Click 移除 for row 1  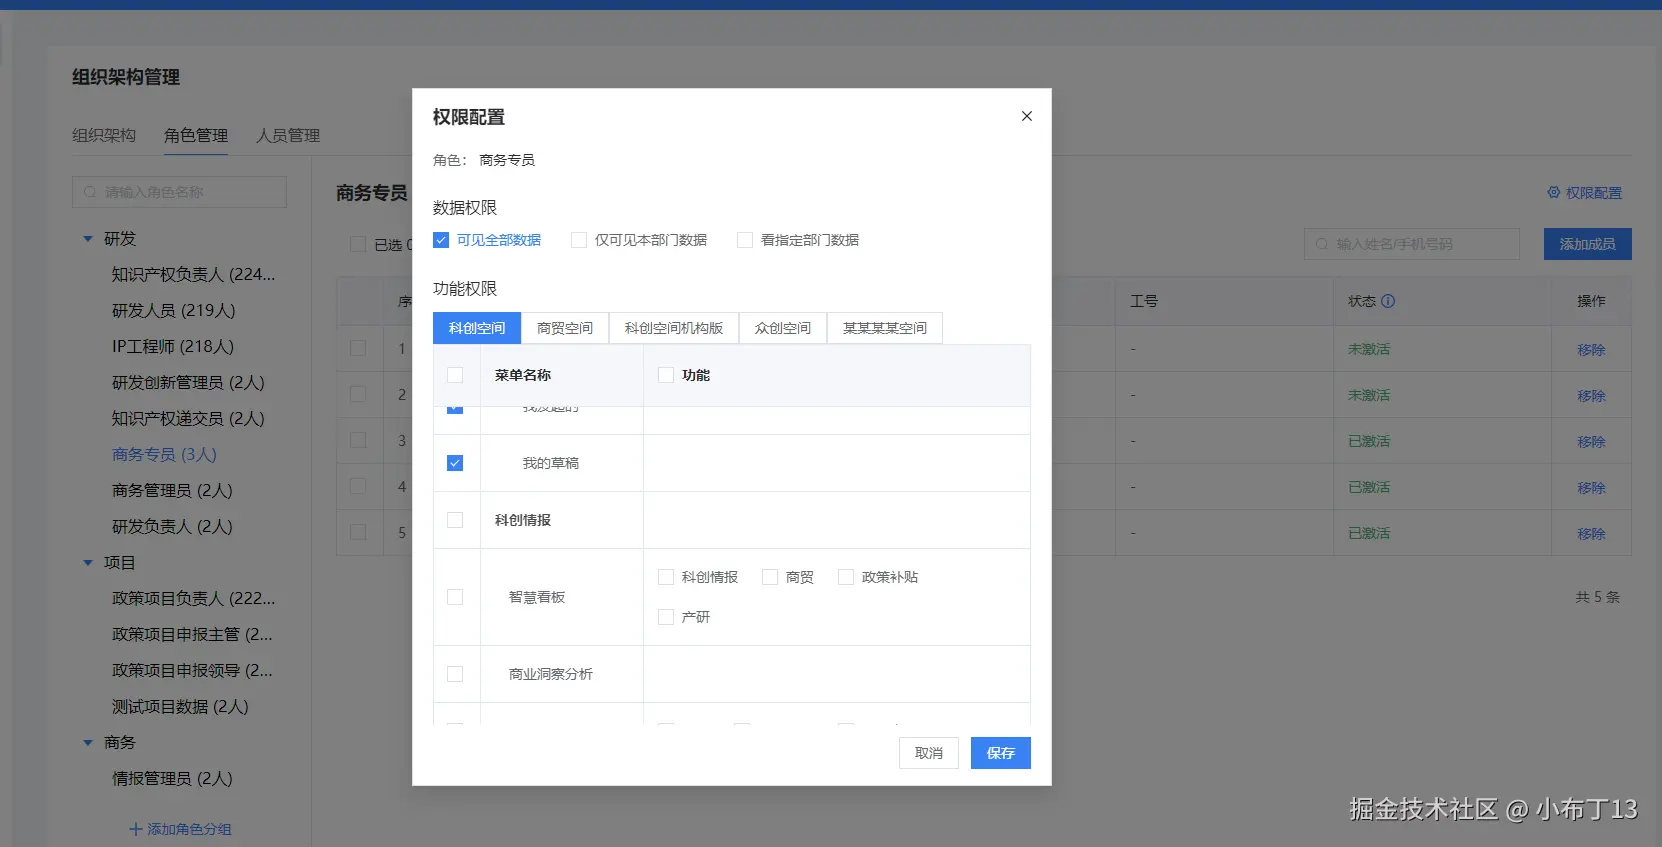[x=1591, y=350]
